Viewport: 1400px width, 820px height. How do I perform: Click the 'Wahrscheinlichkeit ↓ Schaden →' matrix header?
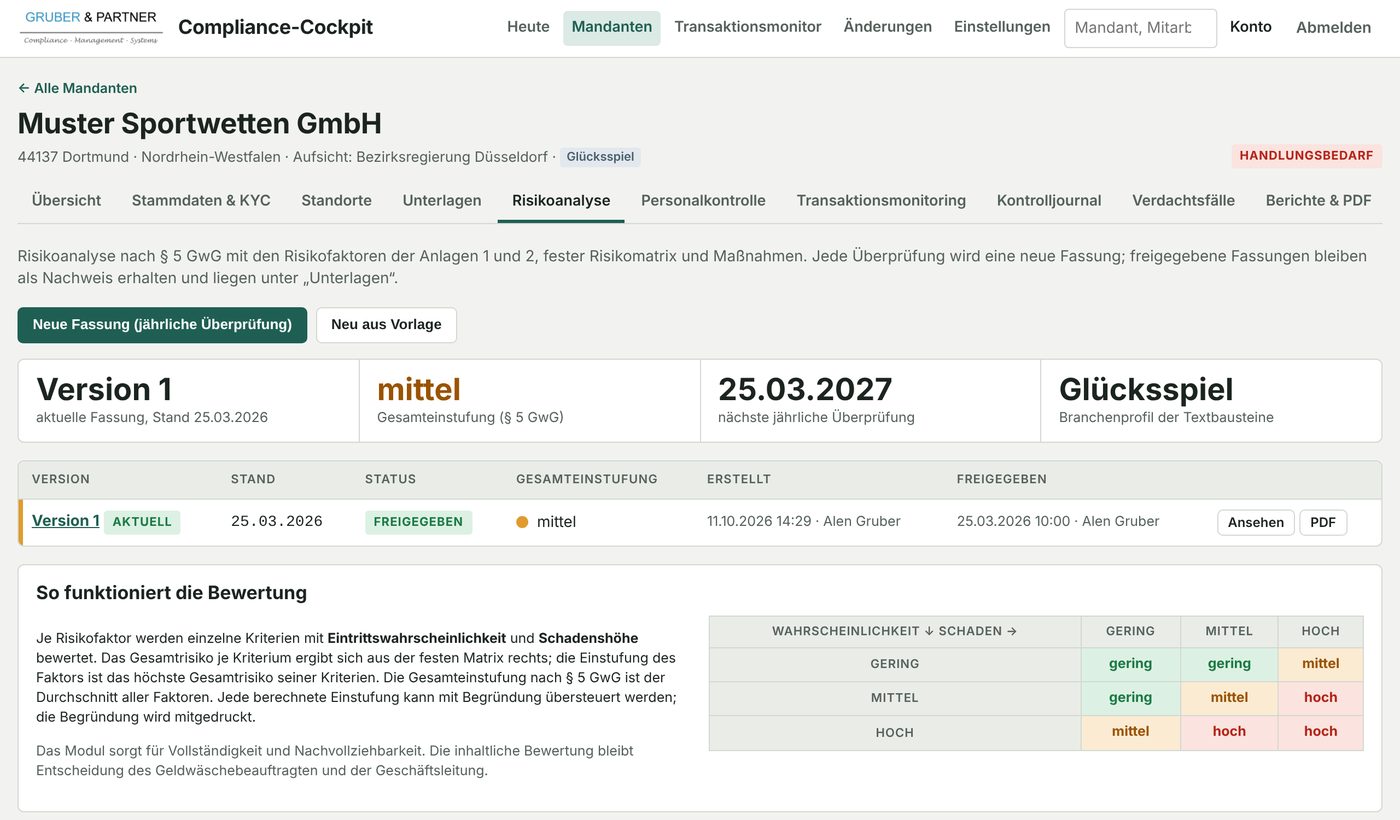tap(895, 631)
